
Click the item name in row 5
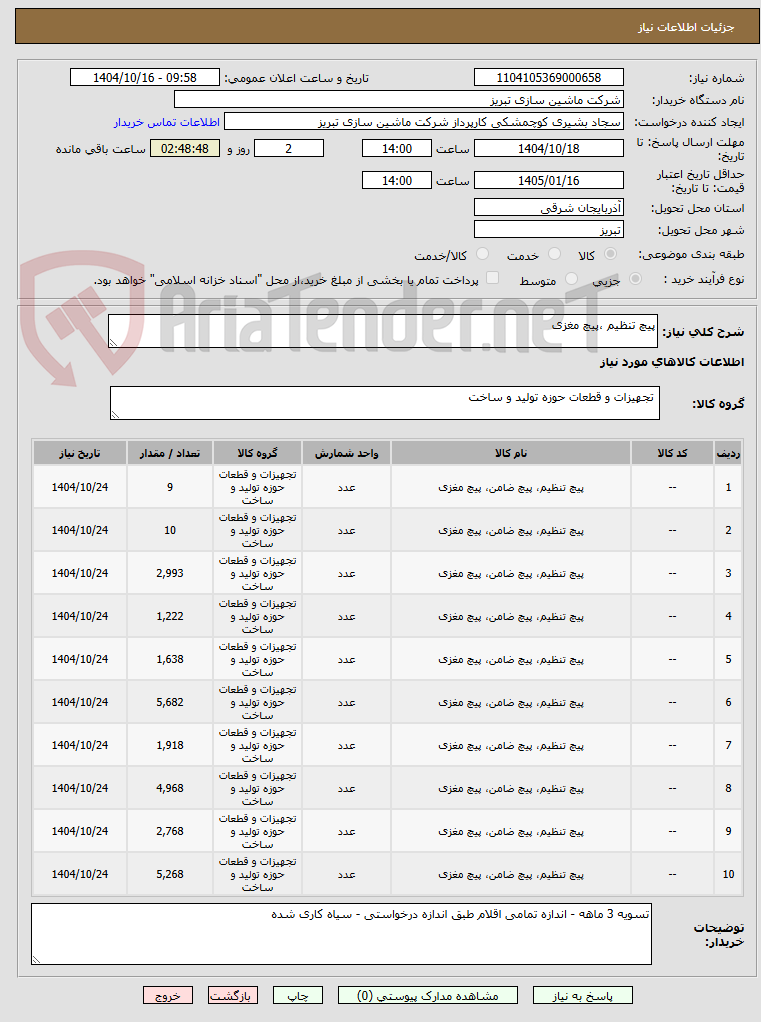[511, 659]
